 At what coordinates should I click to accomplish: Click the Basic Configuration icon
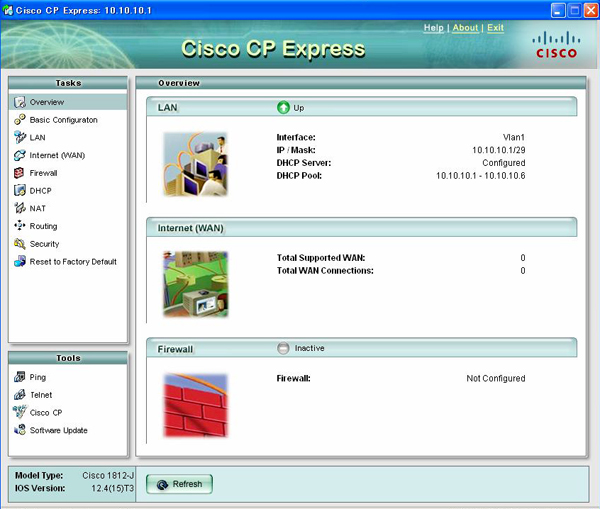(20, 120)
